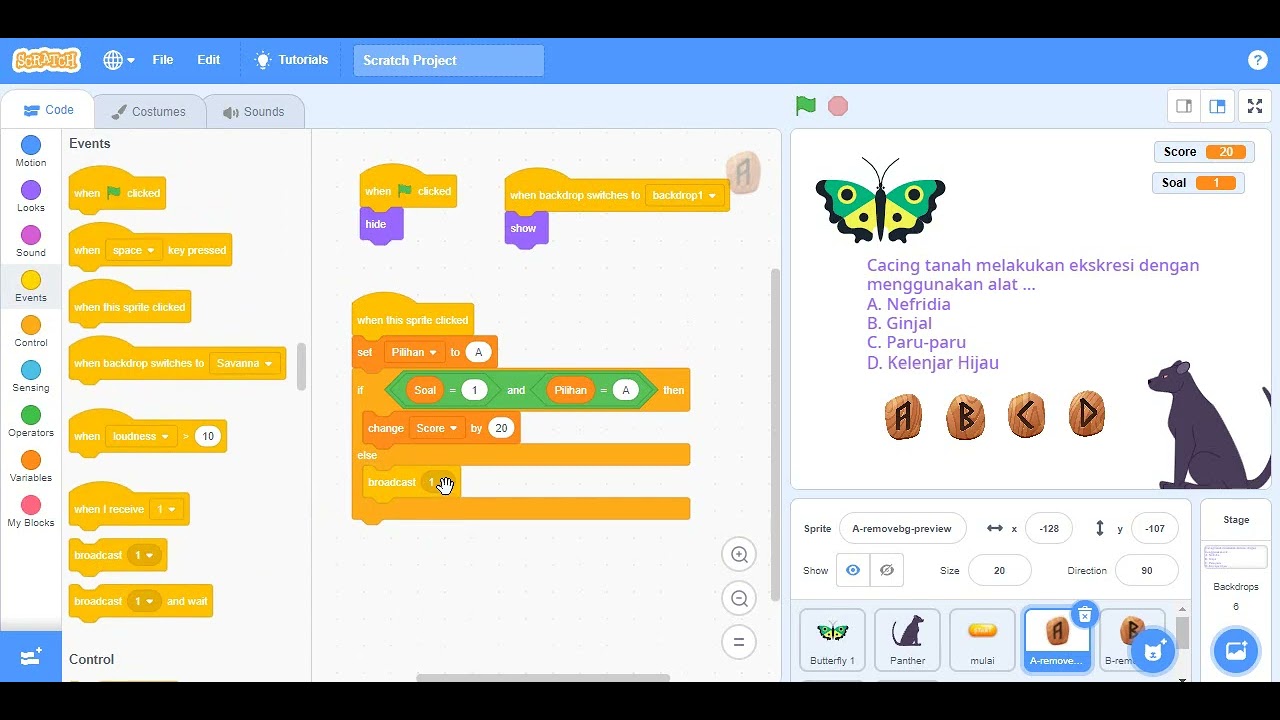Switch to large stage layout
Image resolution: width=1280 pixels, height=720 pixels.
pyautogui.click(x=1217, y=106)
